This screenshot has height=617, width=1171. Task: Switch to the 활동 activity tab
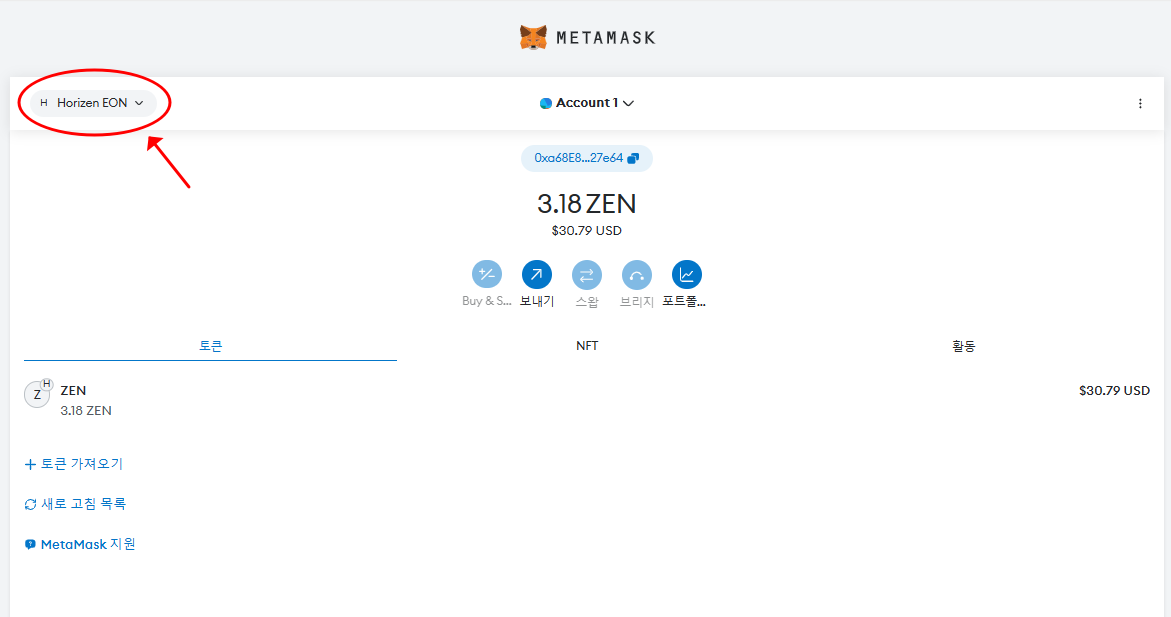[x=963, y=346]
